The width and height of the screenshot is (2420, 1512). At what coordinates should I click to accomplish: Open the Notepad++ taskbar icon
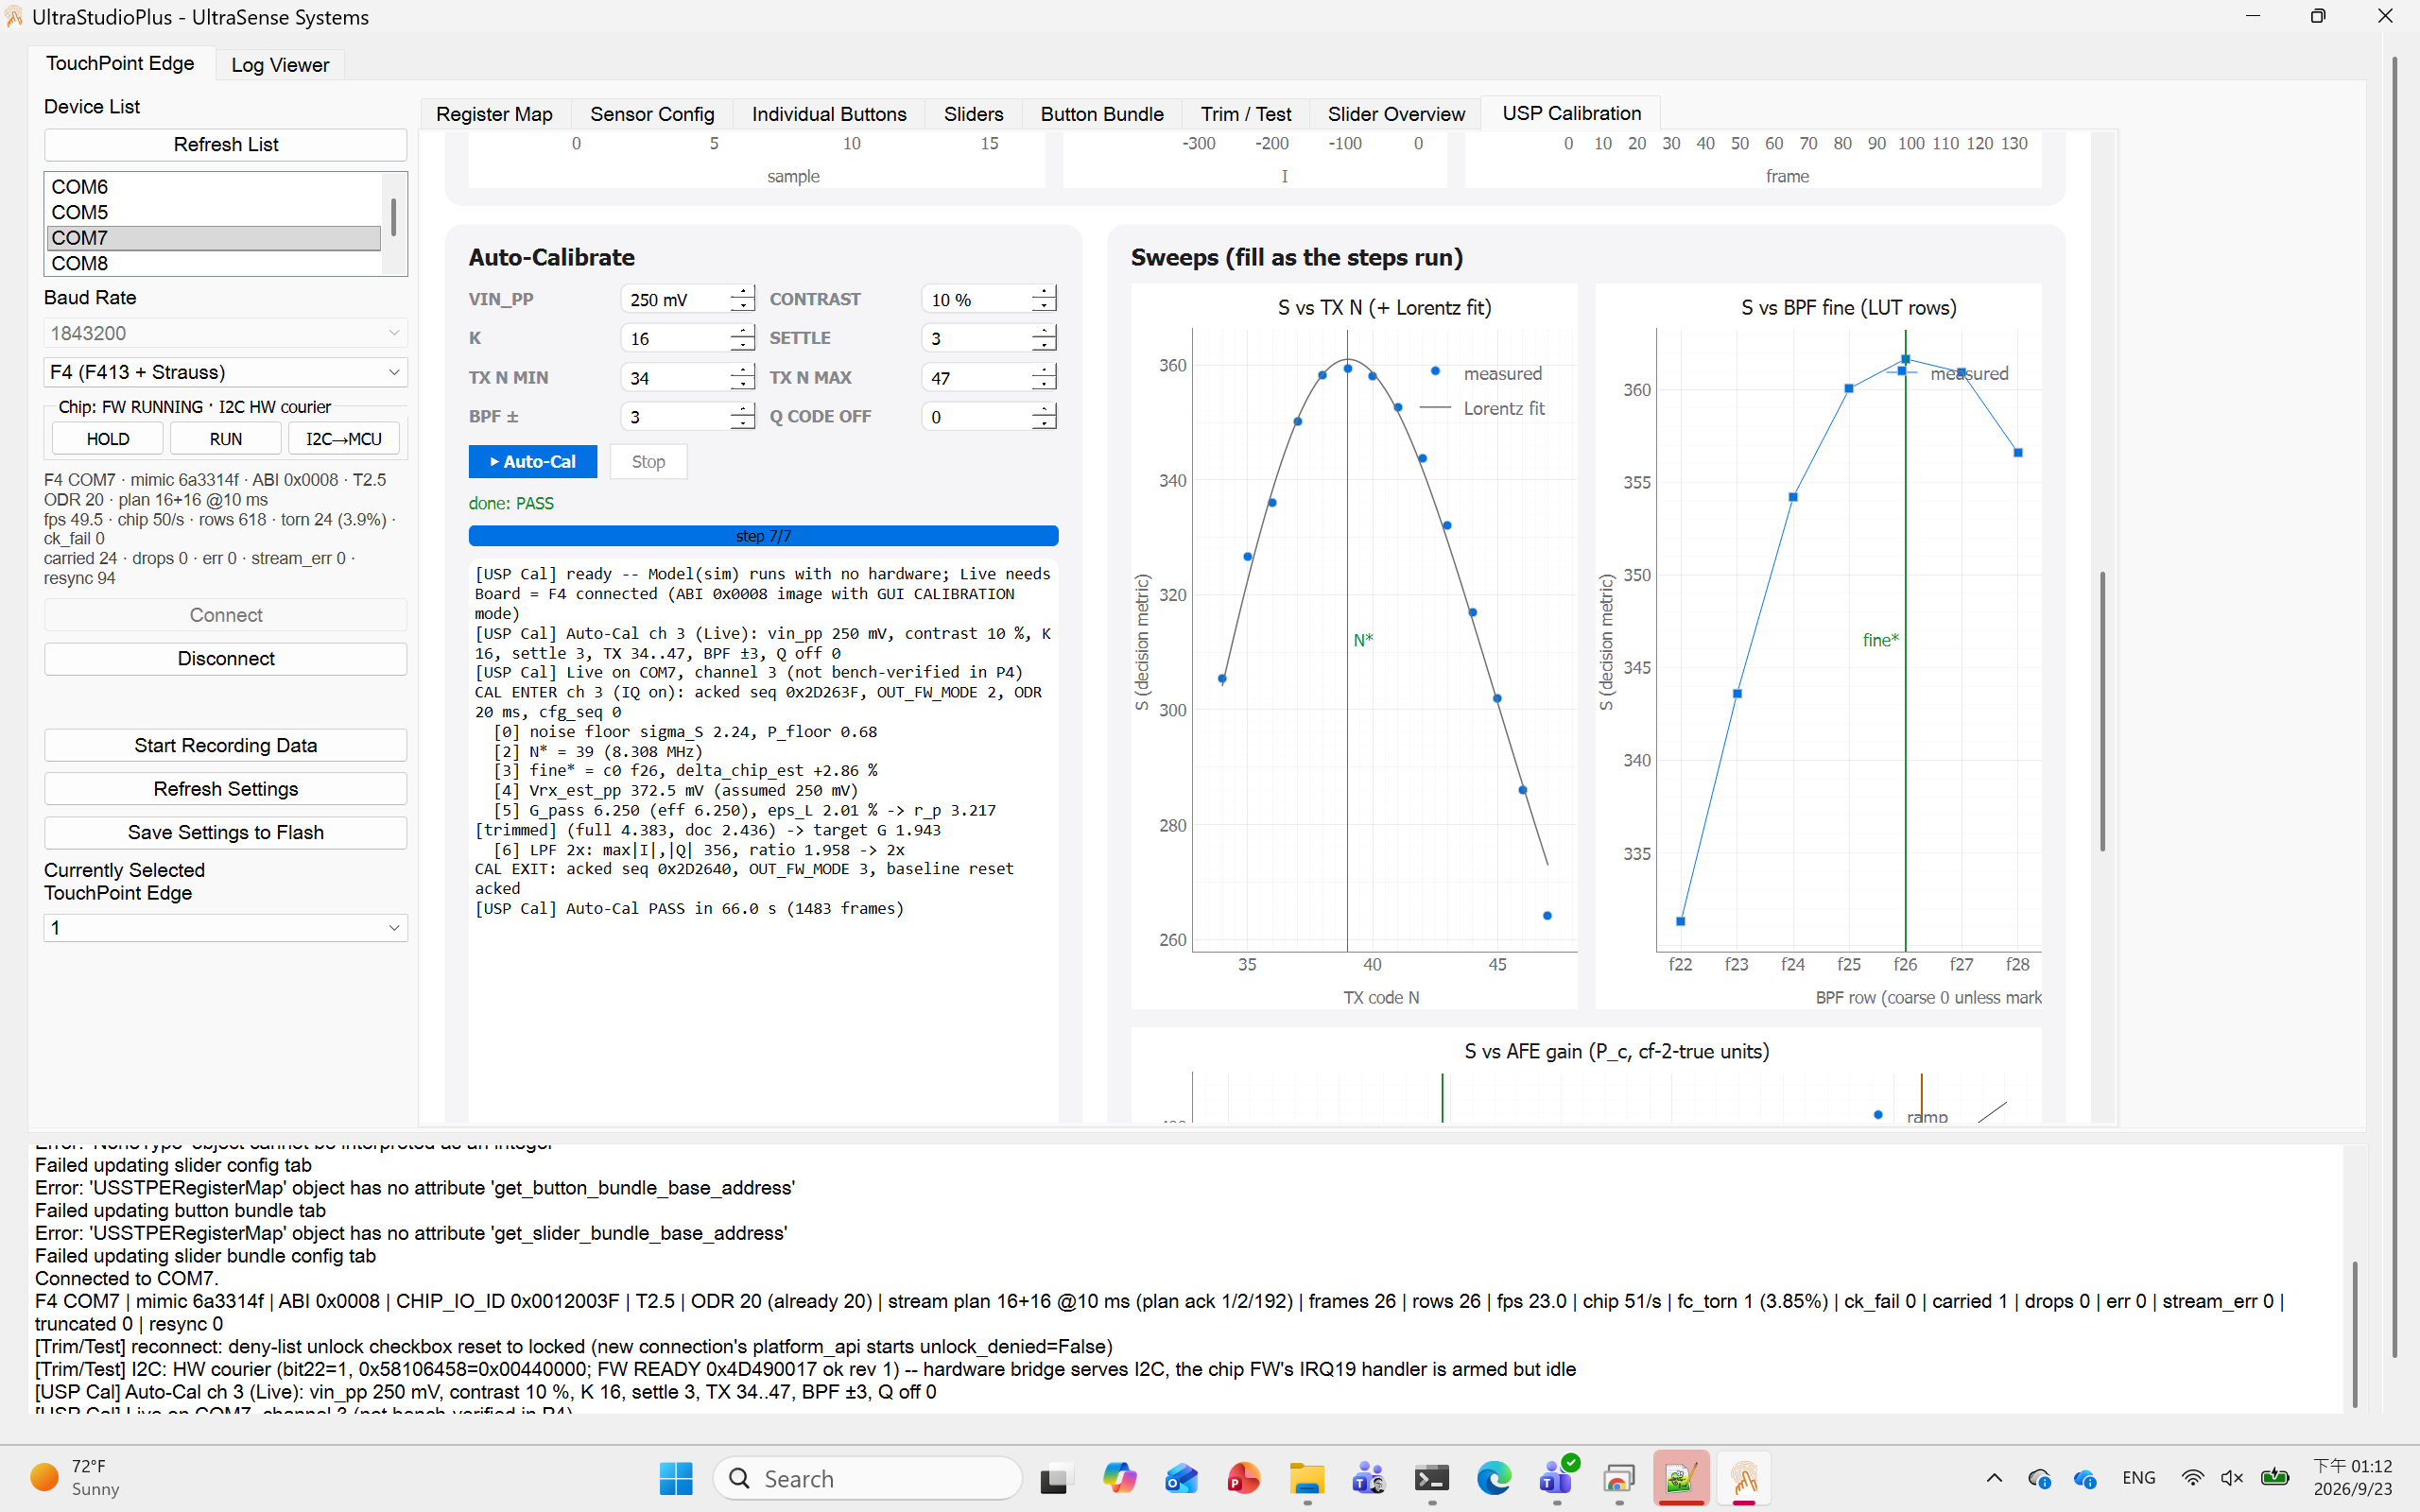1681,1478
